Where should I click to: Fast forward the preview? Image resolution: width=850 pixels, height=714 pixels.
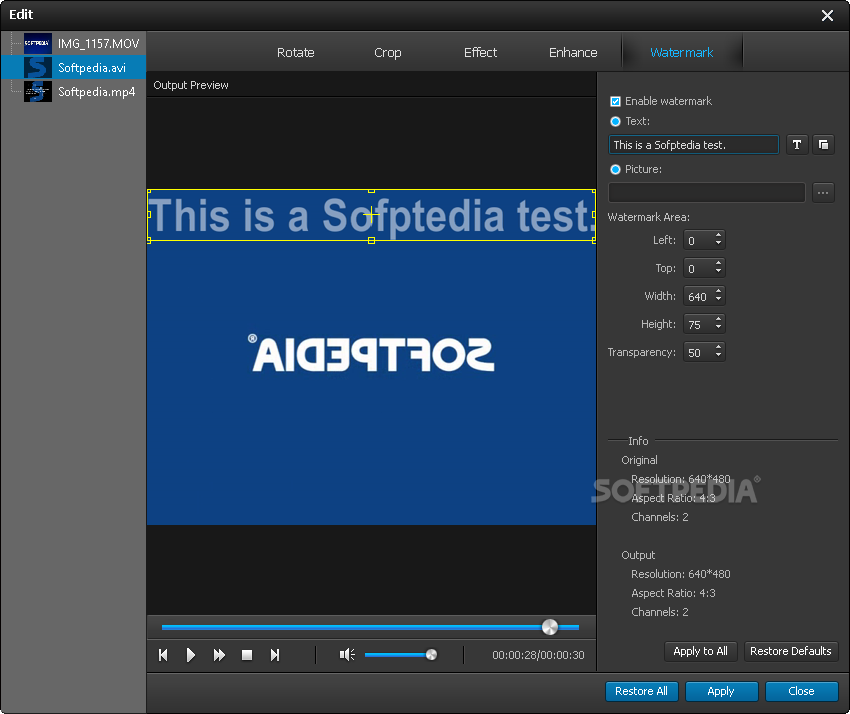coord(219,655)
